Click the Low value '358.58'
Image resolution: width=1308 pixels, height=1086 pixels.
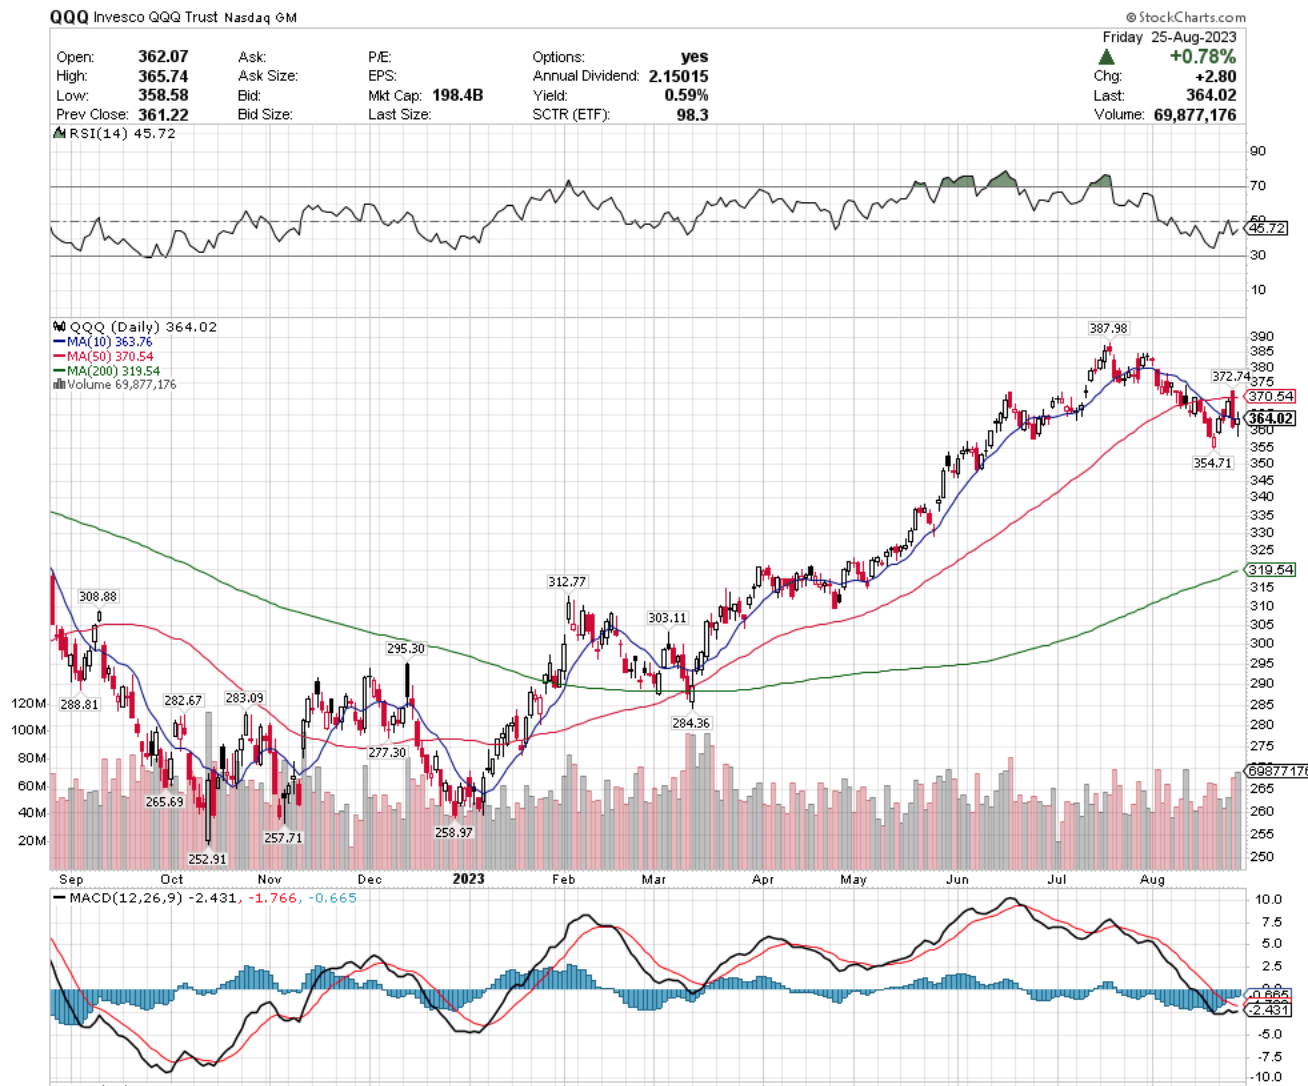pyautogui.click(x=163, y=95)
